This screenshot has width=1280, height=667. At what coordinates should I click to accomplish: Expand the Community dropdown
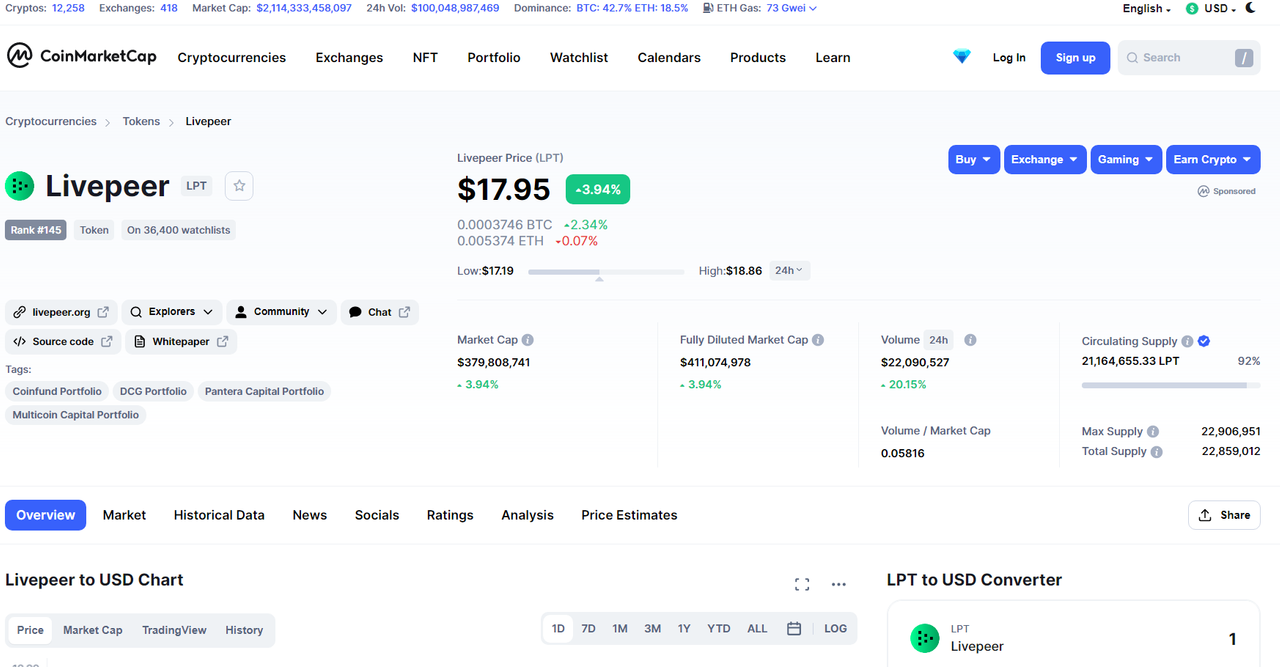coord(281,312)
